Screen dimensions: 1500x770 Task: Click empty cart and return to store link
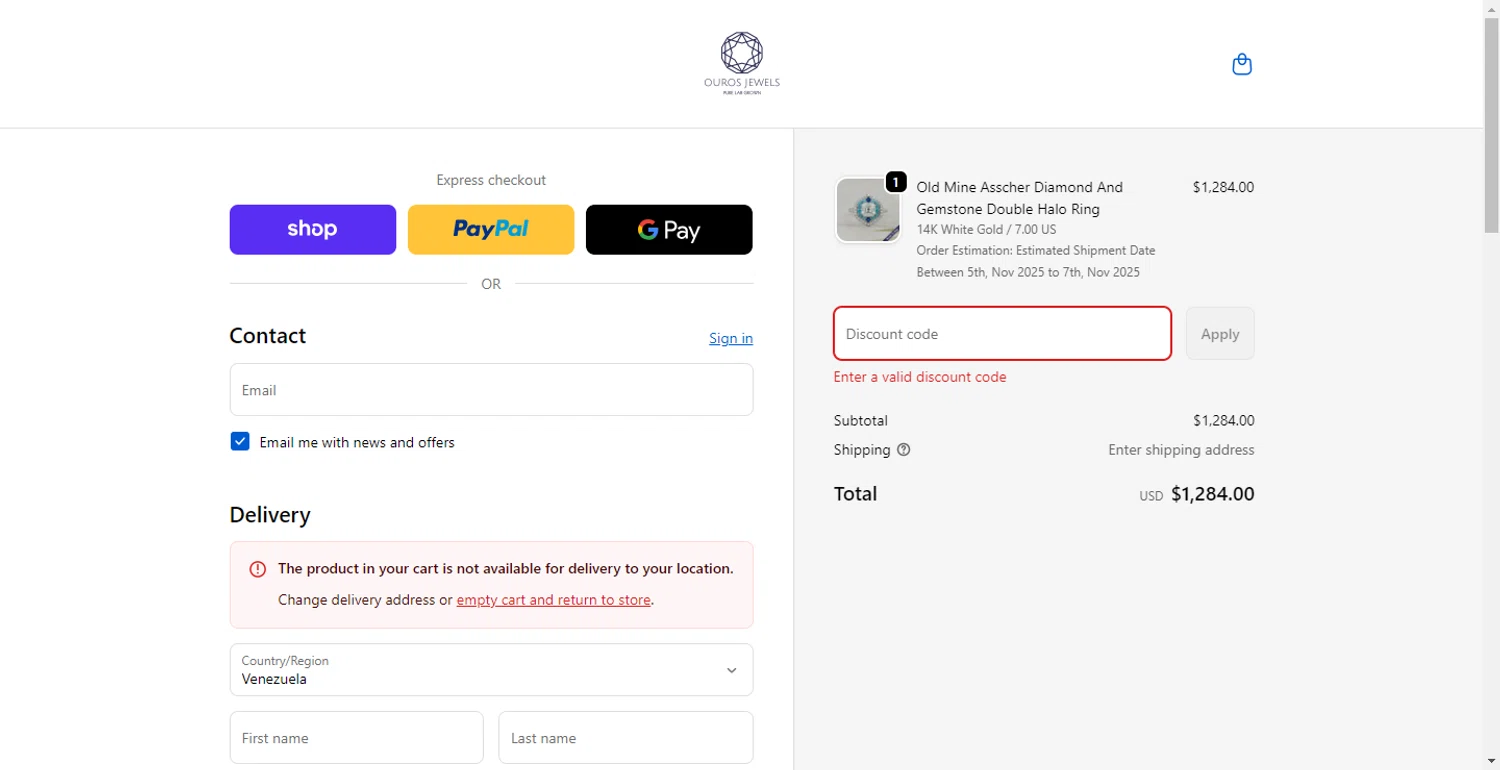[x=554, y=600]
